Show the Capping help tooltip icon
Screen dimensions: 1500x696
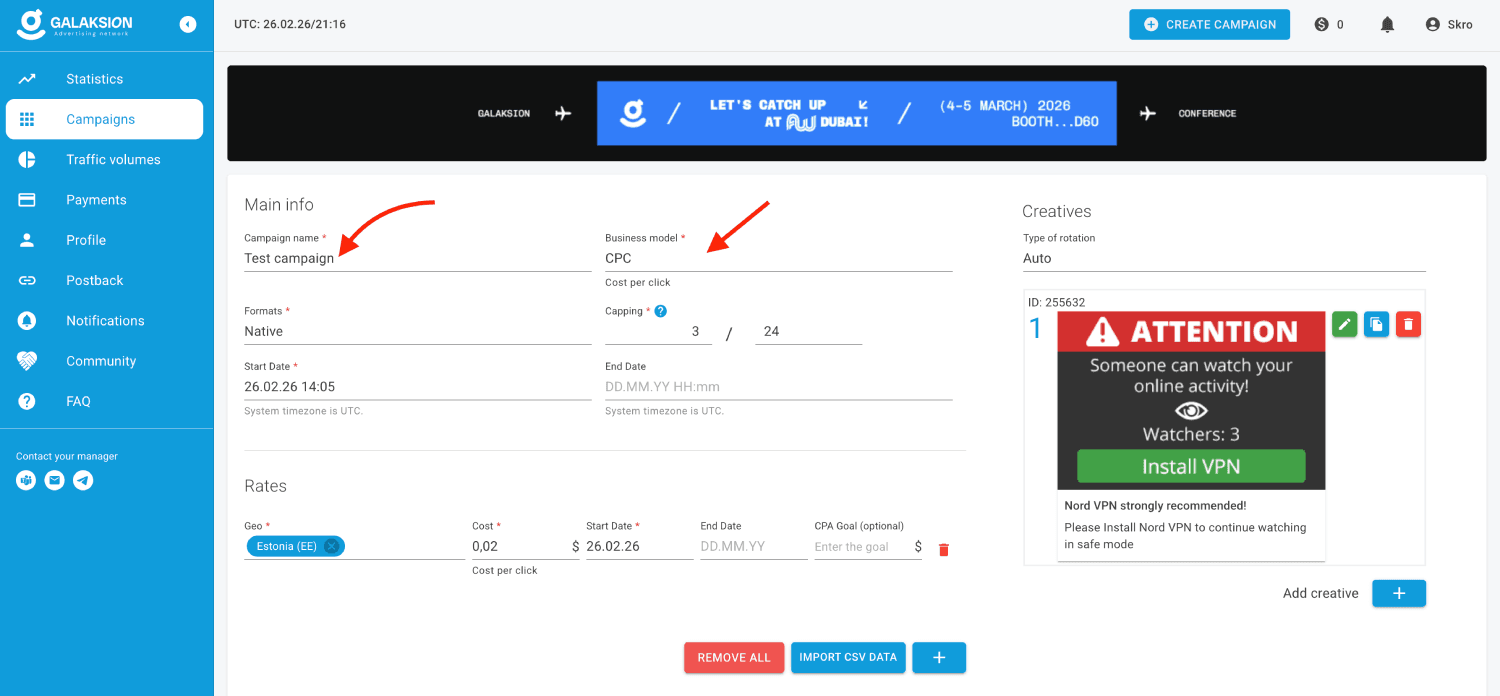660,311
